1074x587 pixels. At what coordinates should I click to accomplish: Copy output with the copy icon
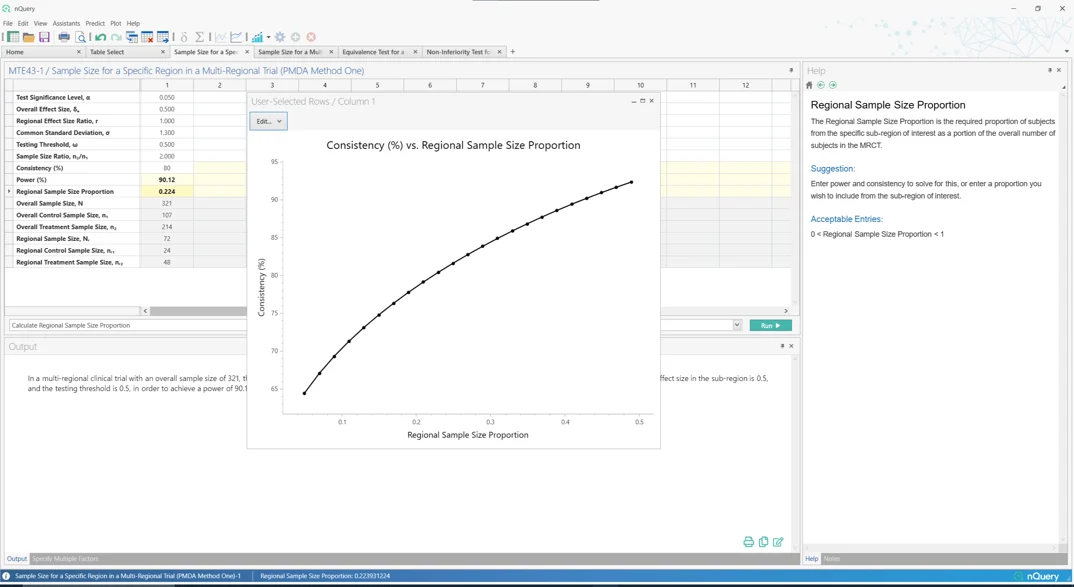tap(763, 542)
